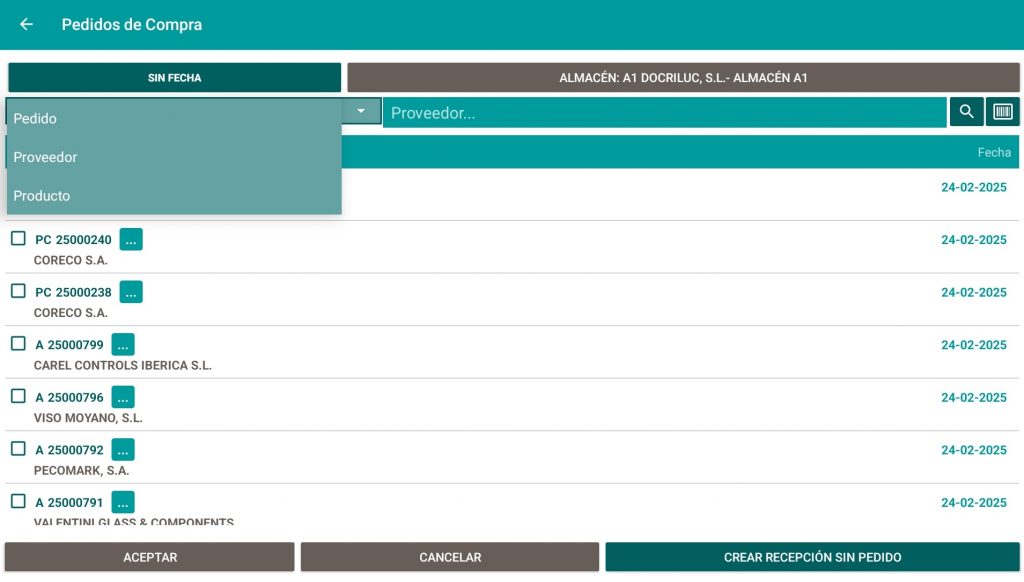Check the box for PC 25000240
1024x582 pixels.
tap(18, 239)
